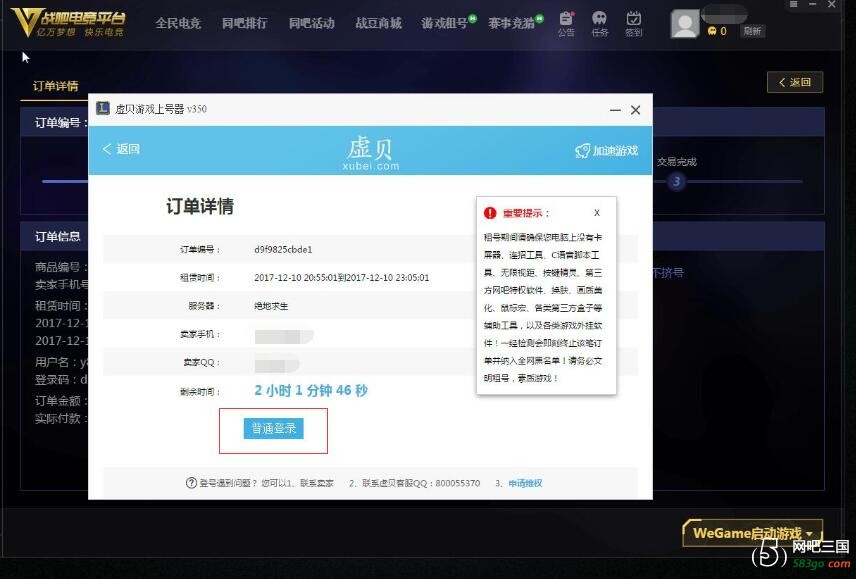Image resolution: width=856 pixels, height=579 pixels.
Task: Click the gold coin balance icon
Action: tap(712, 31)
